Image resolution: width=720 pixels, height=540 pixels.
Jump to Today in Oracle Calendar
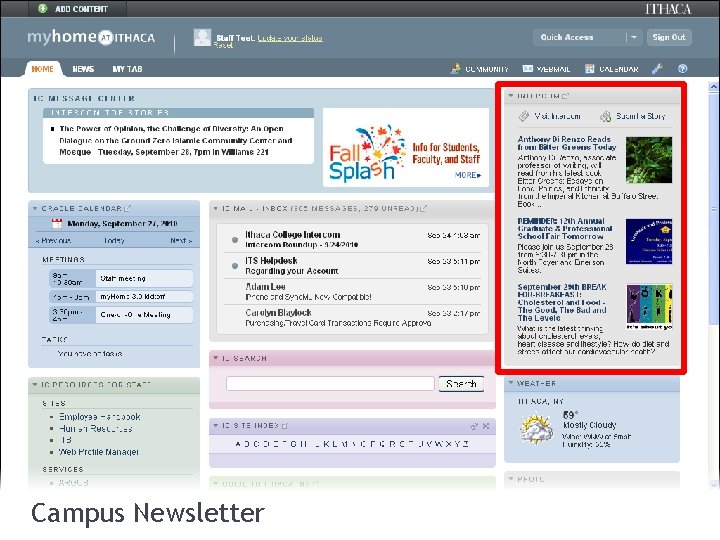[114, 241]
